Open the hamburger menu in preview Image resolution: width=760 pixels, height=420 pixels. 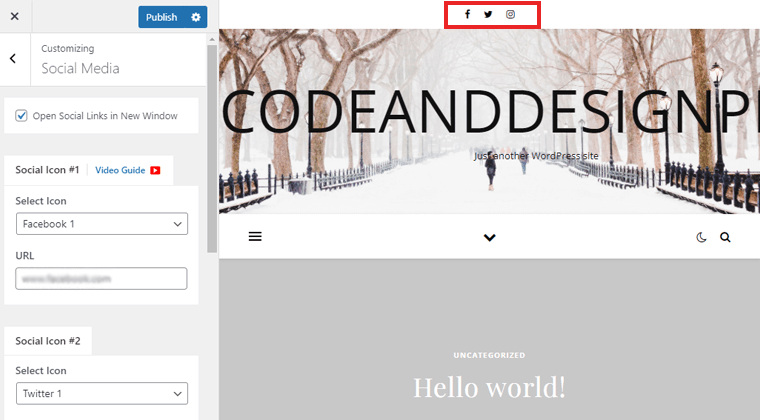[255, 237]
